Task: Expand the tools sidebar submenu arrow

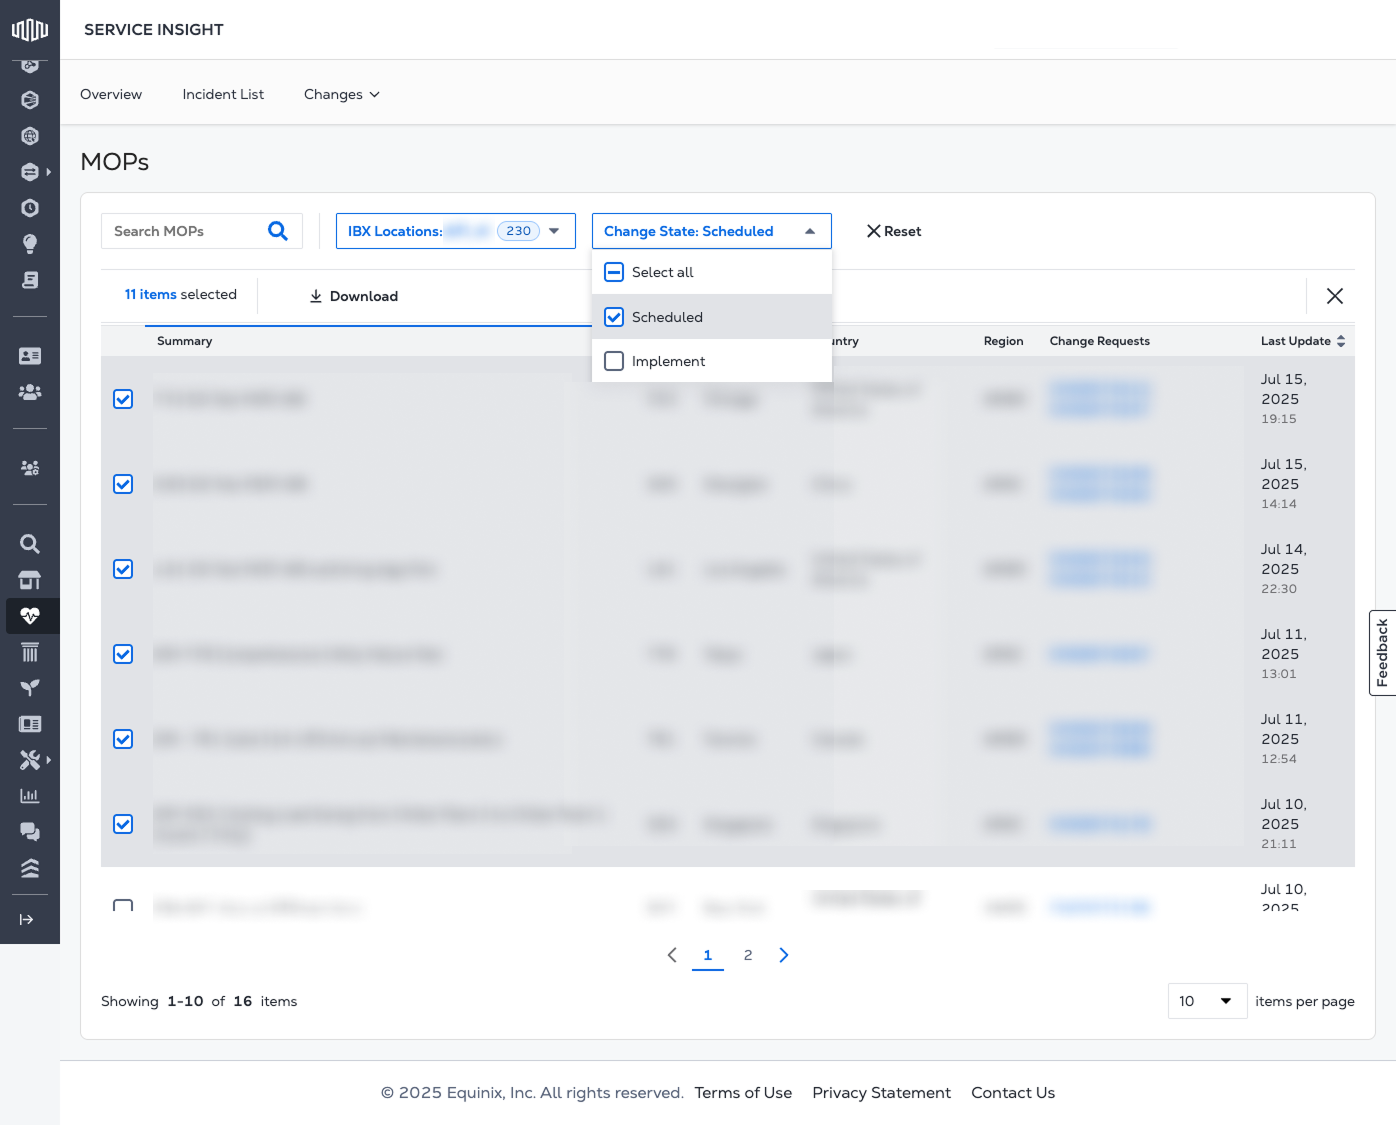Action: (x=48, y=760)
